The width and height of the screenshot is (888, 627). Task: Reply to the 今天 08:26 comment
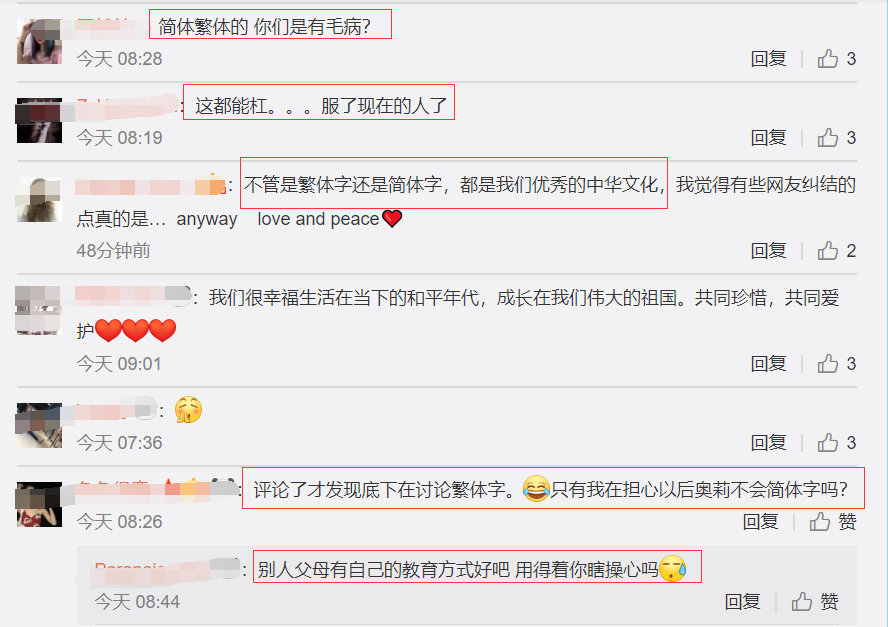tap(761, 522)
